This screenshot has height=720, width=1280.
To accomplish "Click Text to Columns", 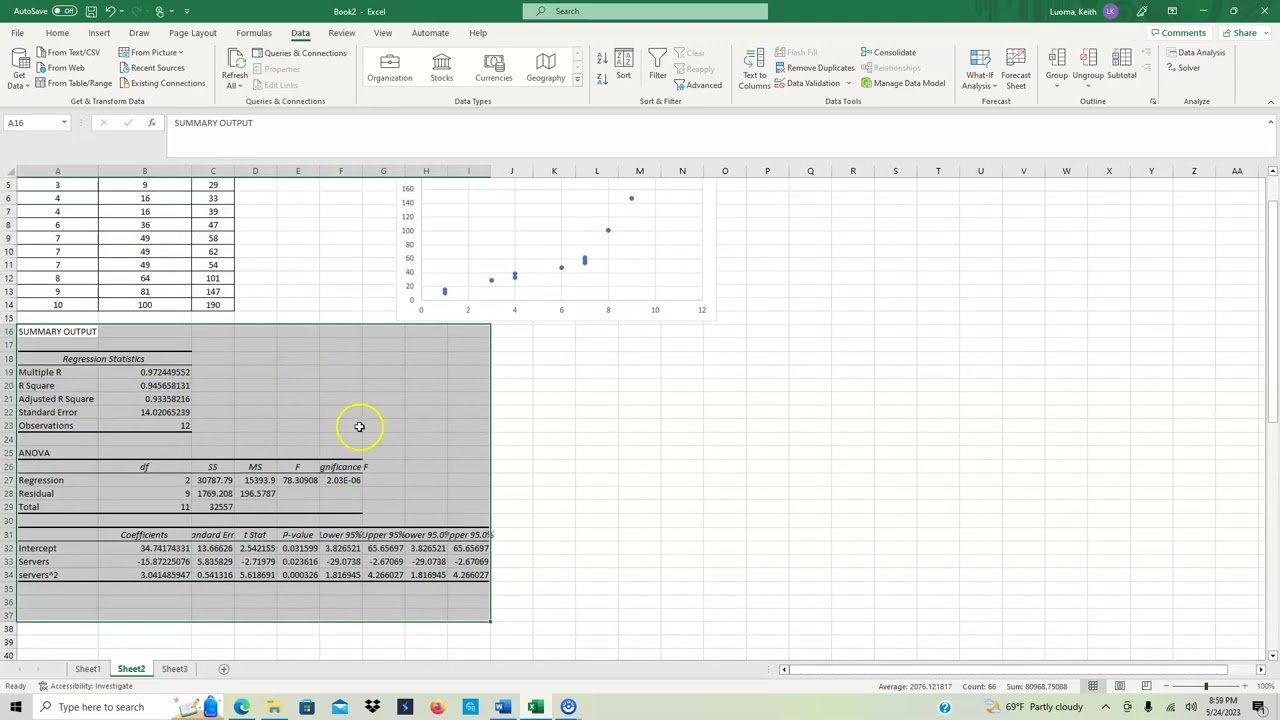I will [x=755, y=68].
